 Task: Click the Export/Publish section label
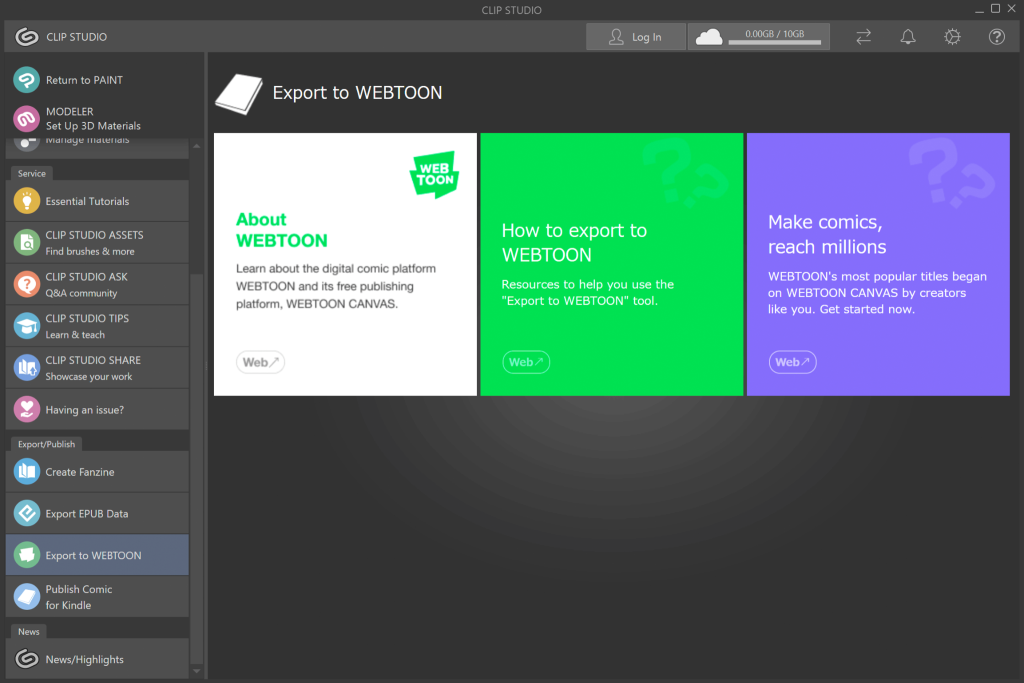[x=46, y=444]
